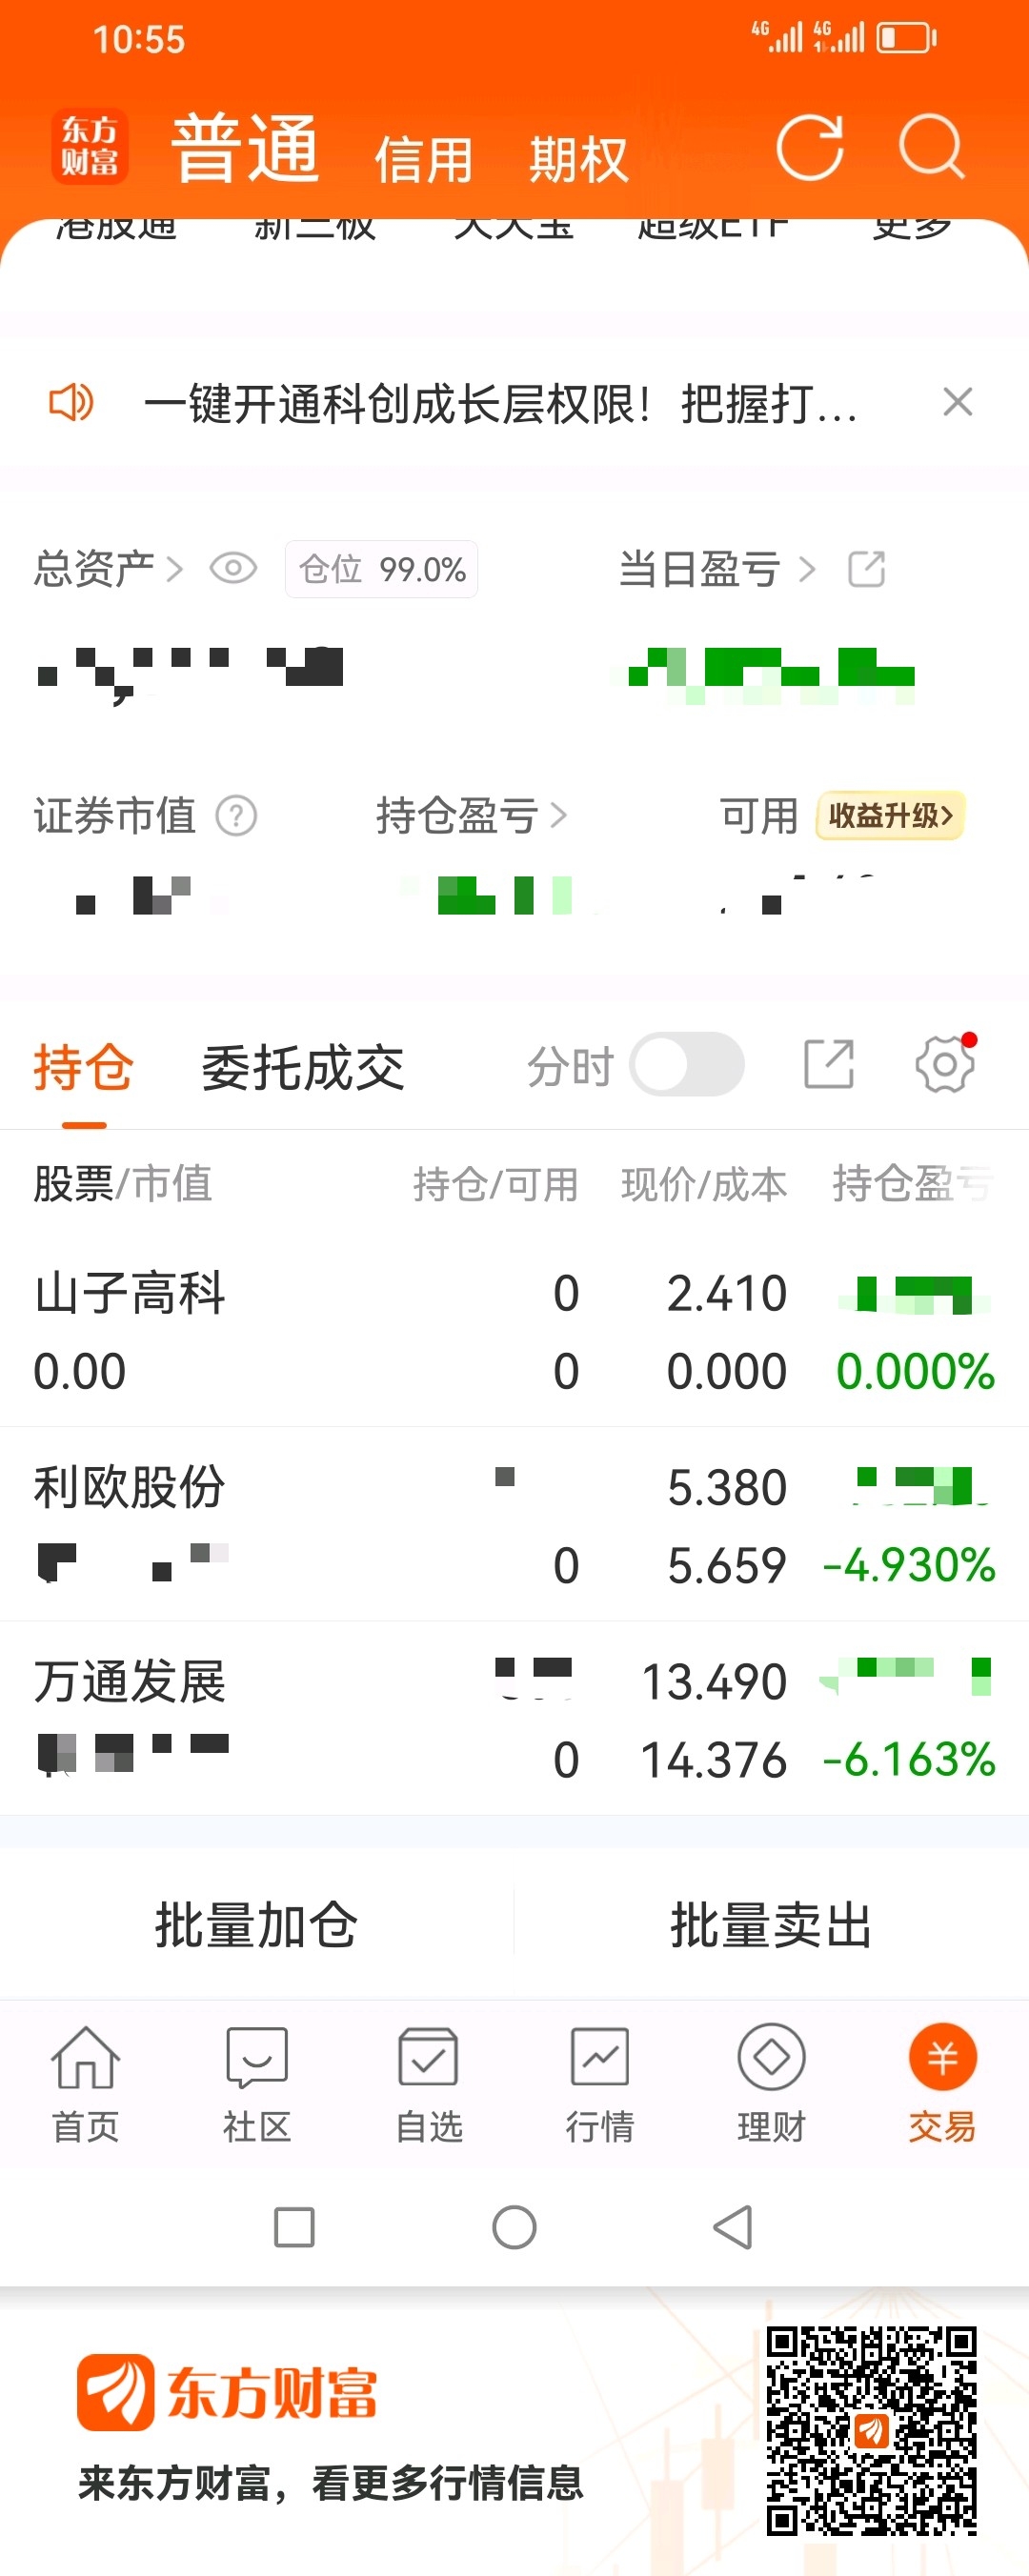Open search with the magnifier icon
Viewport: 1029px width, 2576px height.
click(931, 148)
